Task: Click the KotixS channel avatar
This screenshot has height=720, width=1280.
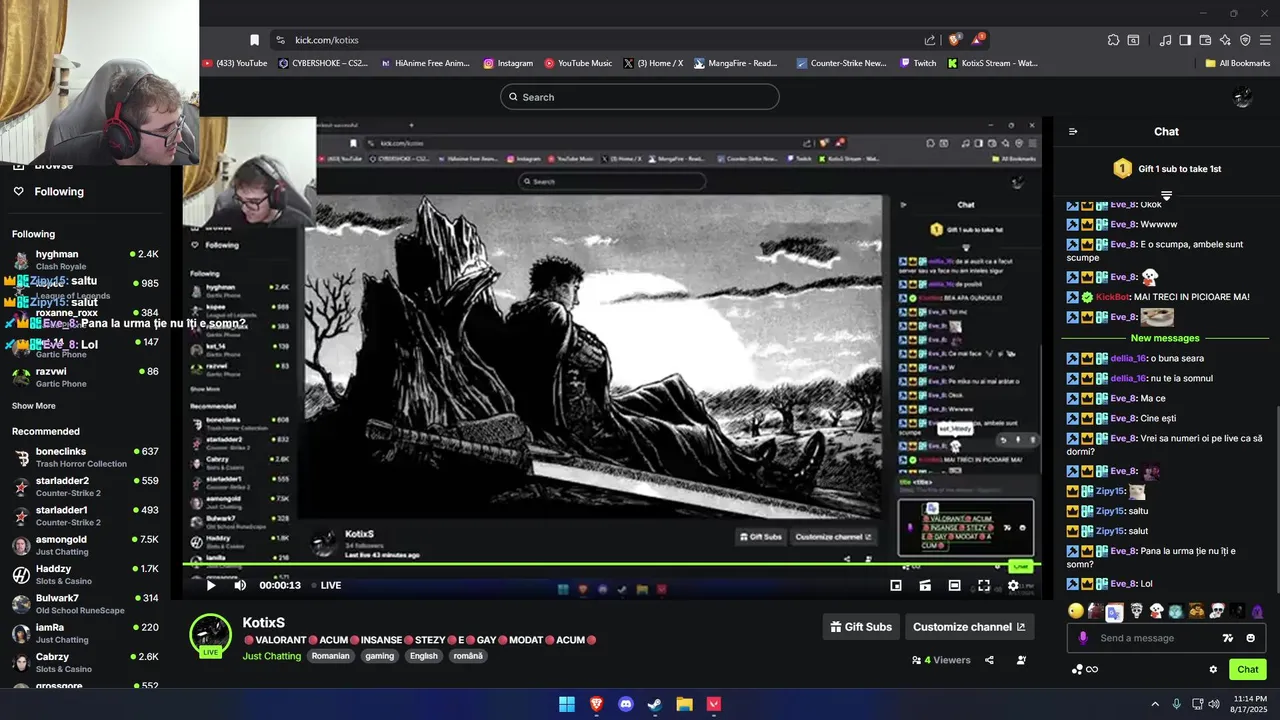Action: coord(210,636)
